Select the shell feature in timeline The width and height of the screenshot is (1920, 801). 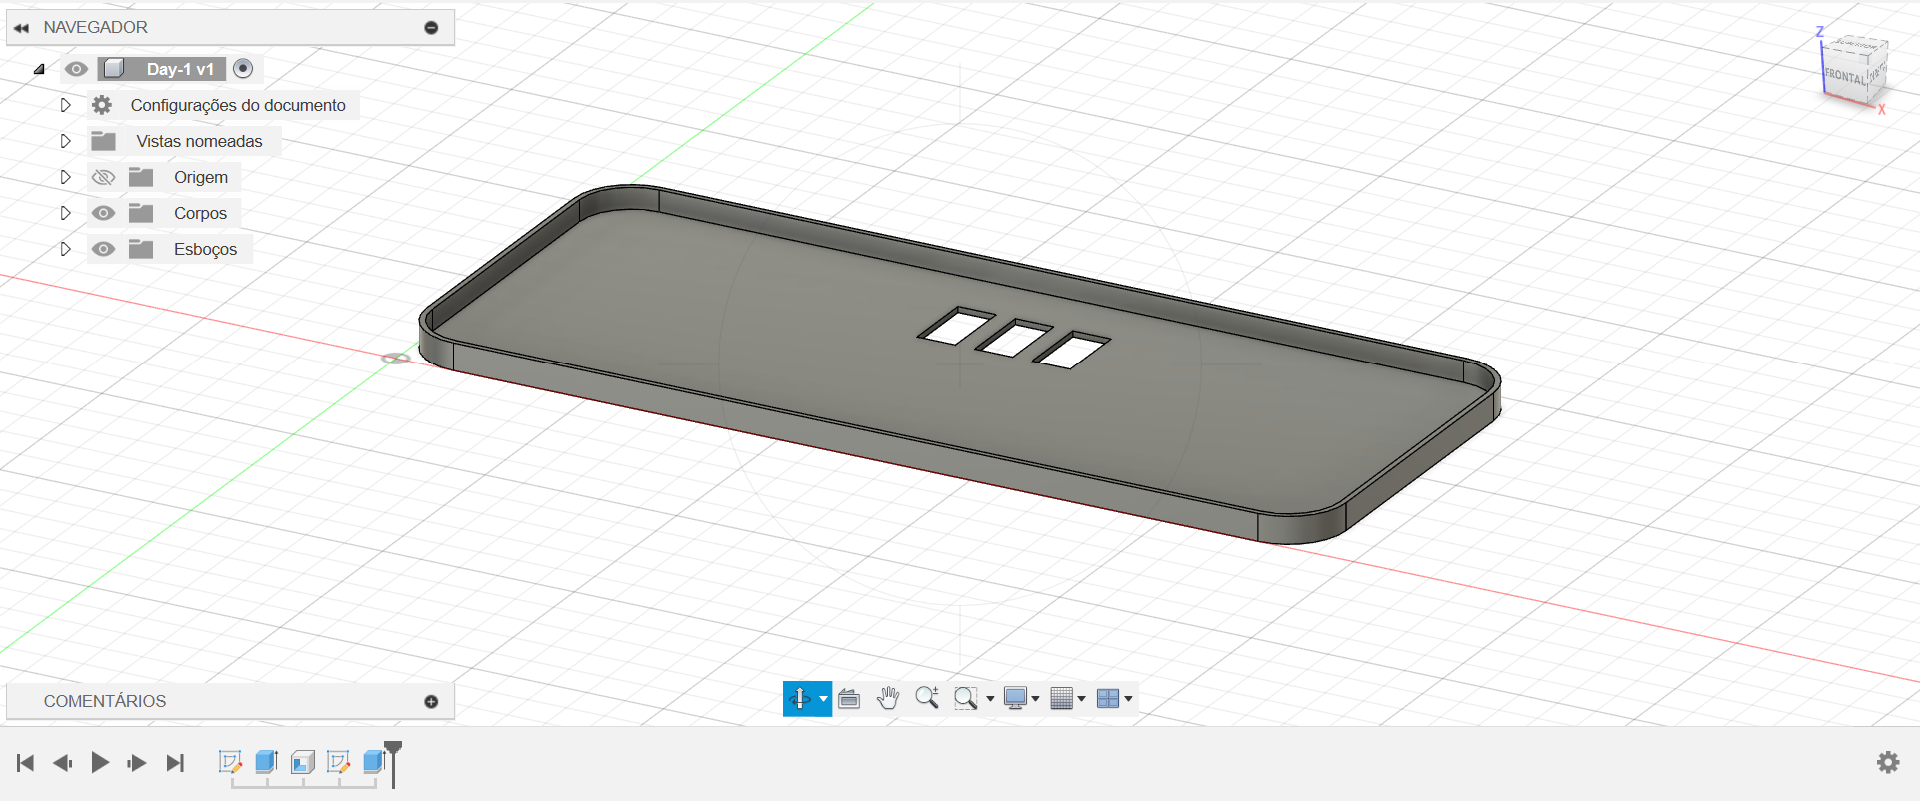(x=302, y=762)
